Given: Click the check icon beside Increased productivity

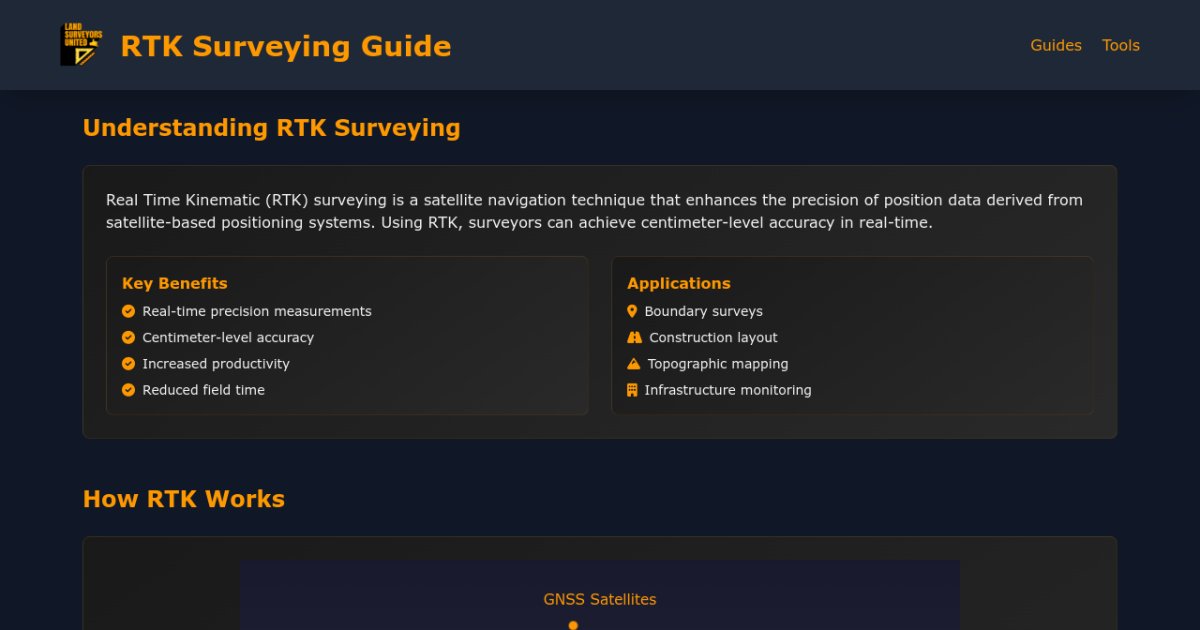Looking at the screenshot, I should pyautogui.click(x=128, y=364).
